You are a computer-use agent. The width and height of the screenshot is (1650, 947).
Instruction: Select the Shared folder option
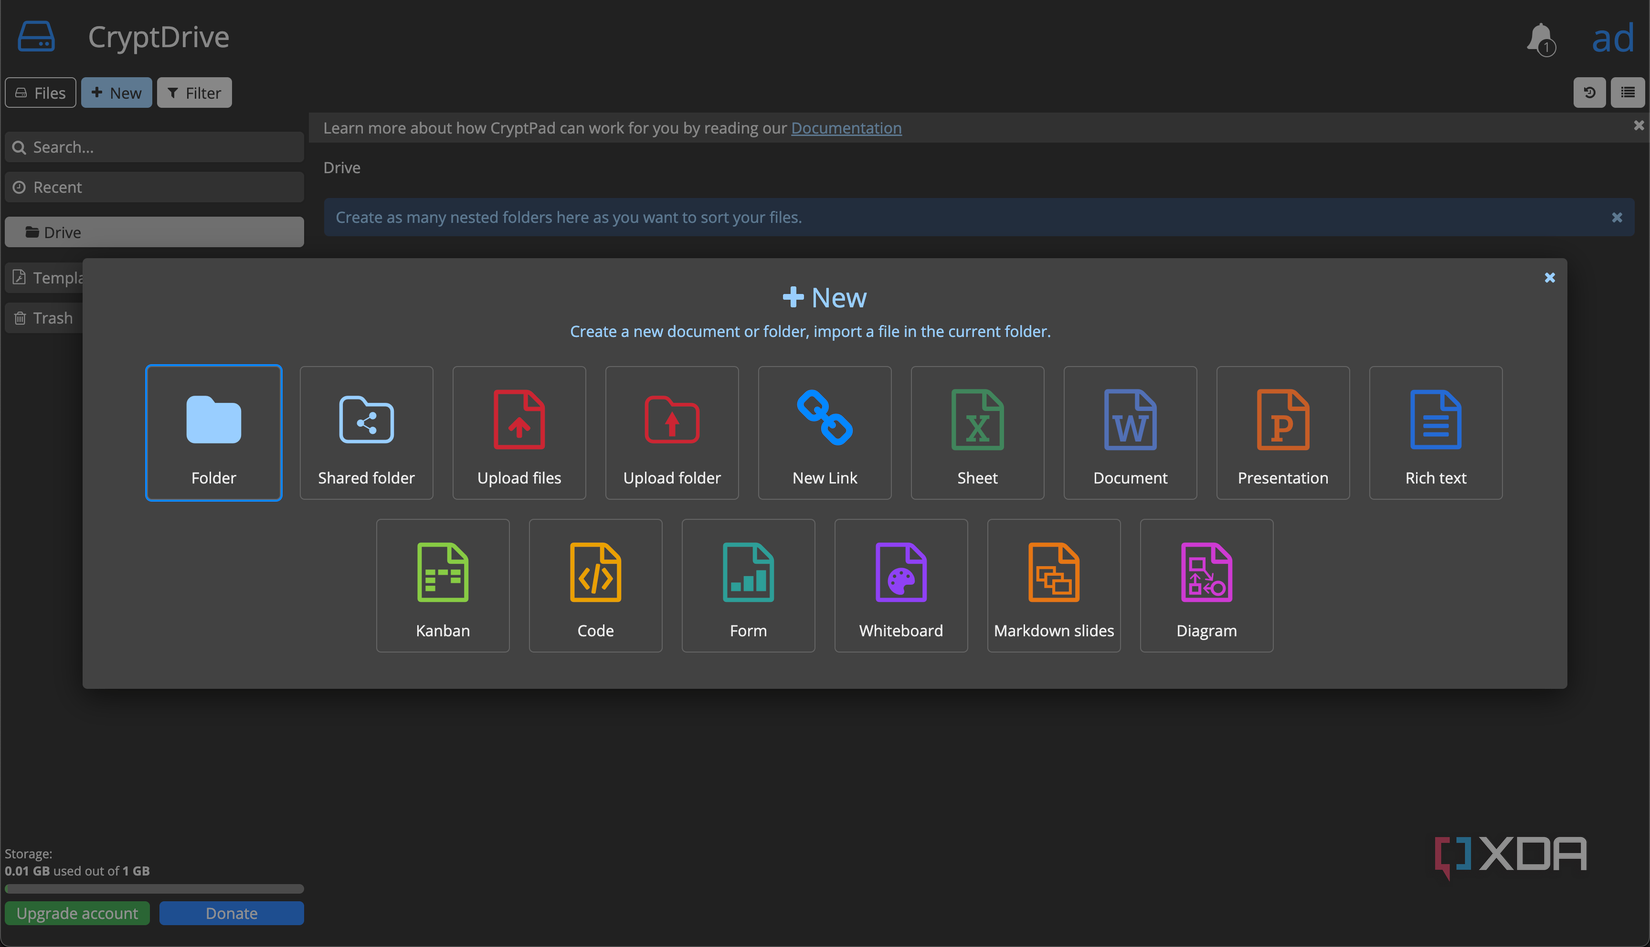tap(366, 432)
